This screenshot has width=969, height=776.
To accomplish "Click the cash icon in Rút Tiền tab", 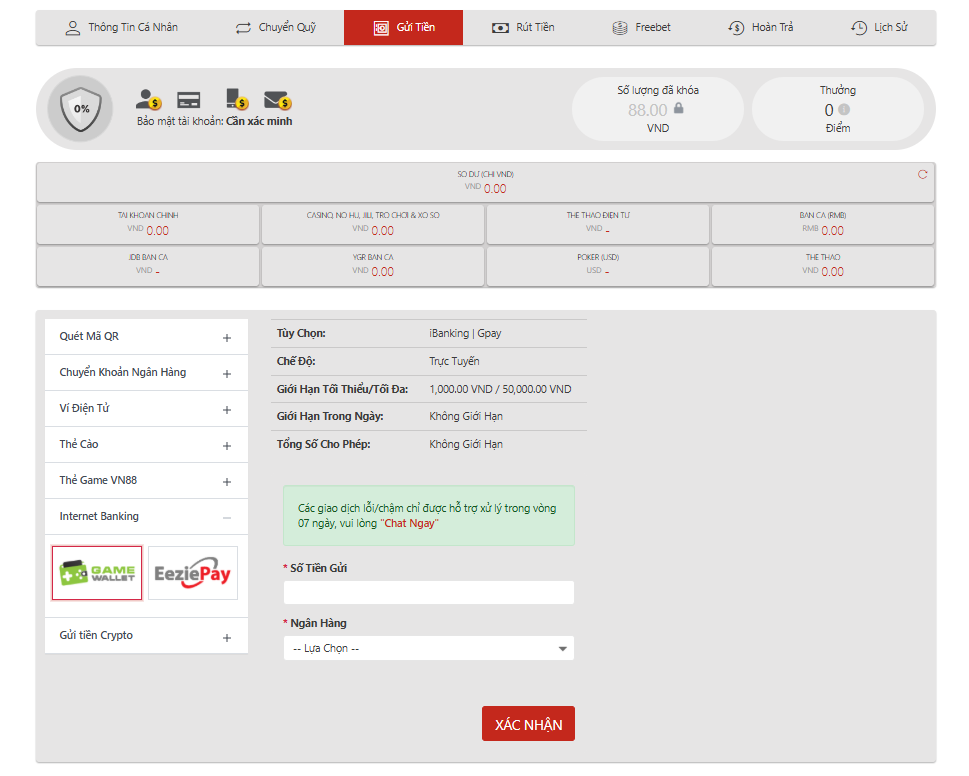I will 500,28.
